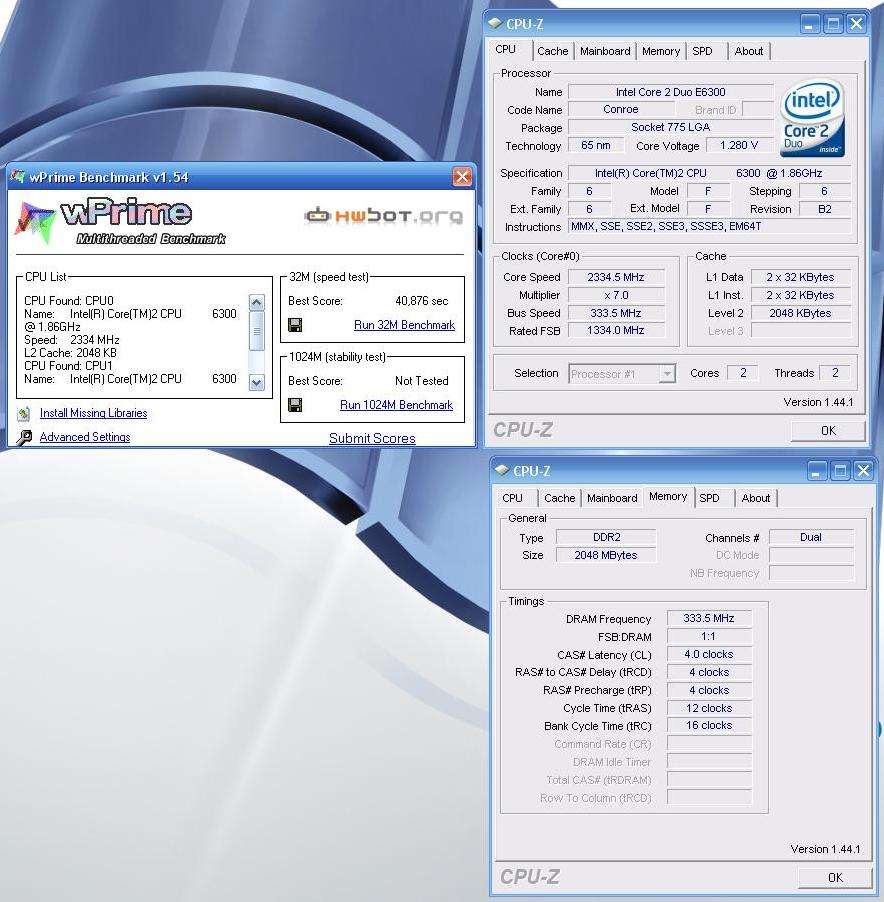Click the Technology value 65 nm
The width and height of the screenshot is (884, 902).
[x=596, y=145]
